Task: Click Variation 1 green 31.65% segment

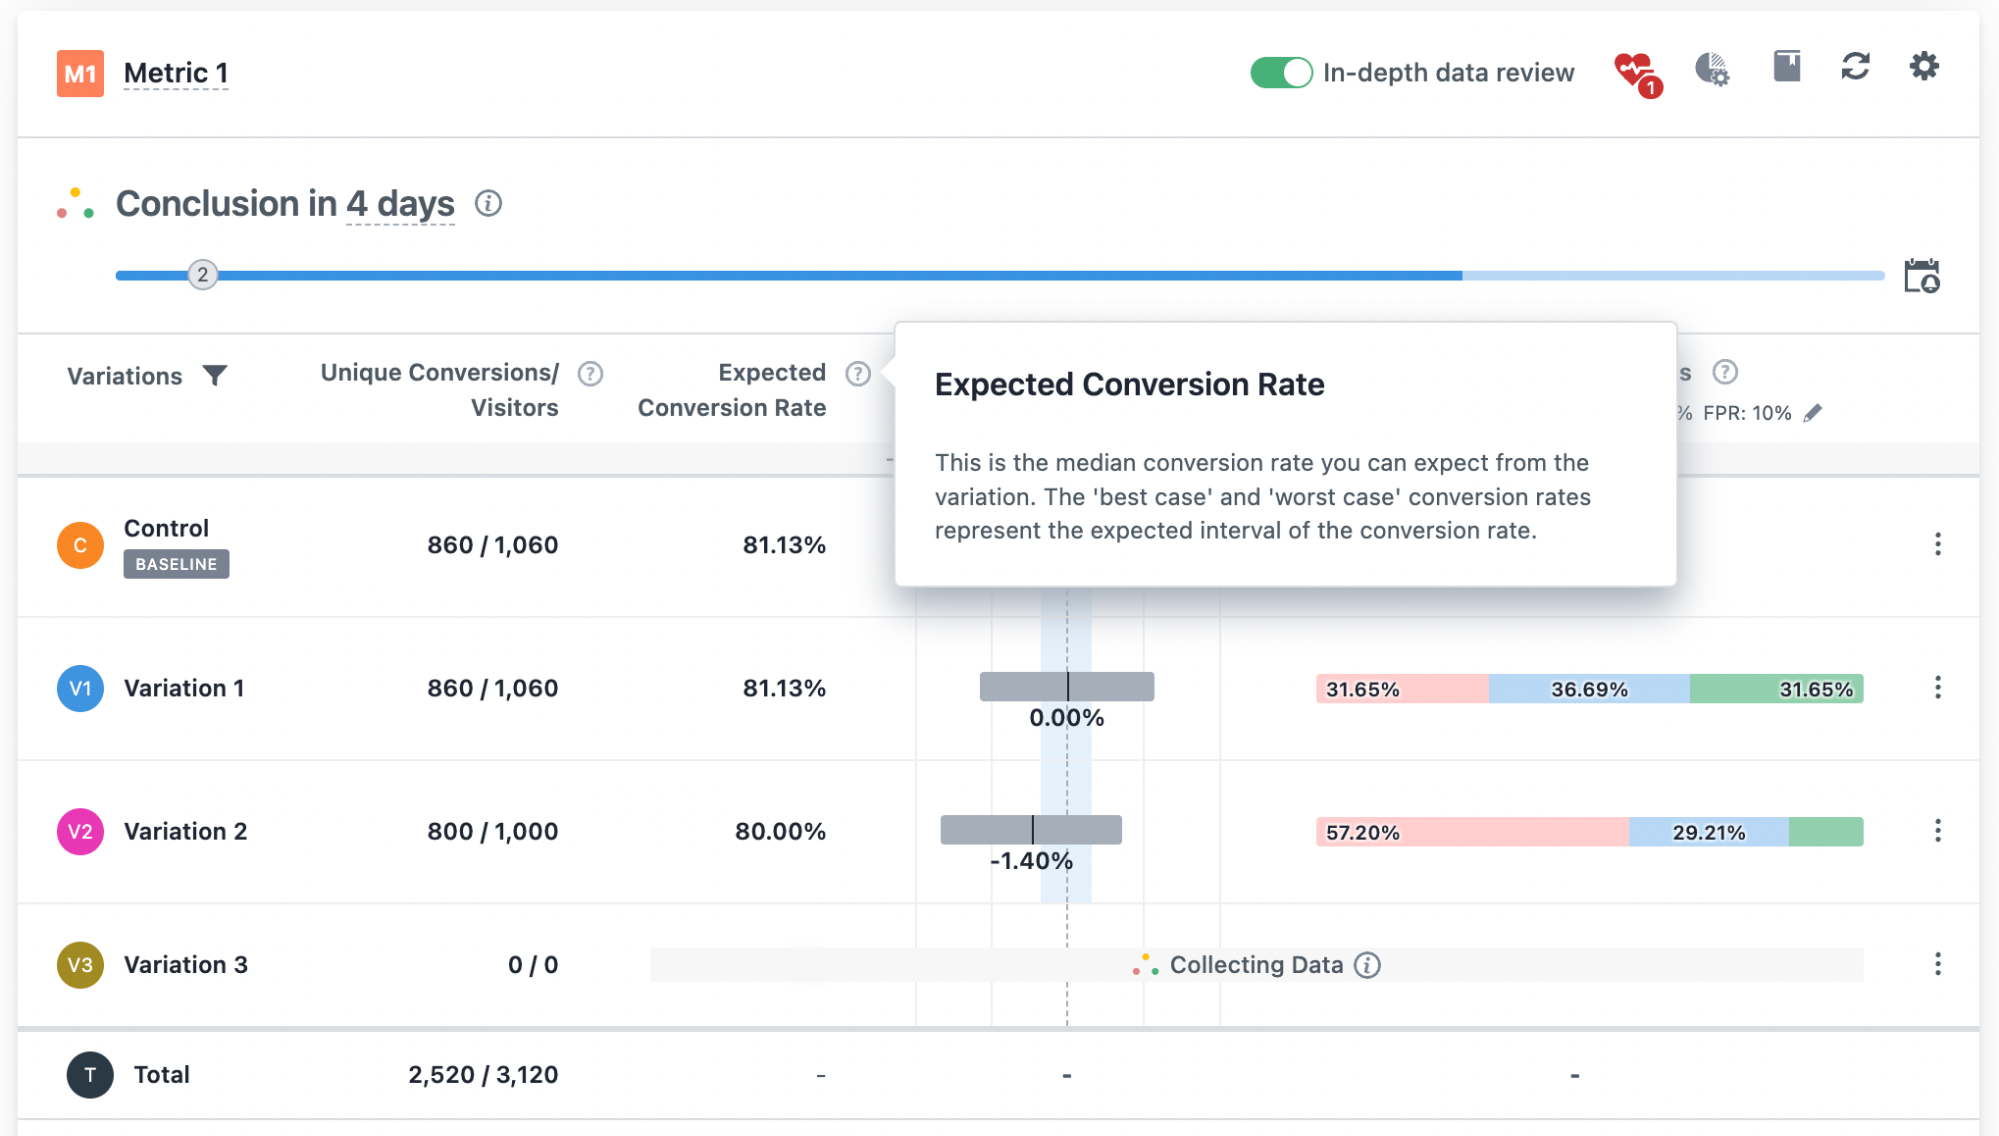Action: (x=1777, y=689)
